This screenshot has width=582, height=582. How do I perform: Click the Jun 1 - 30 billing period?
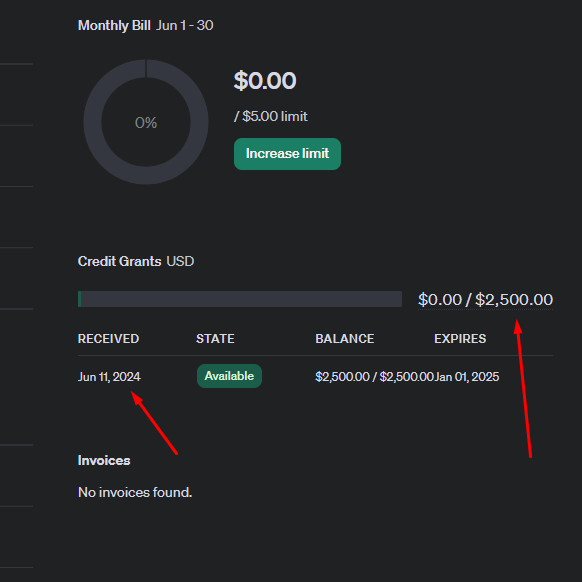point(185,26)
